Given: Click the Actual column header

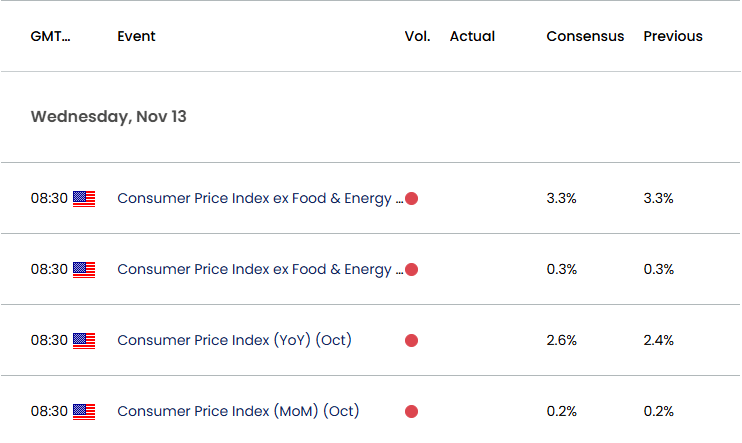Looking at the screenshot, I should (472, 36).
